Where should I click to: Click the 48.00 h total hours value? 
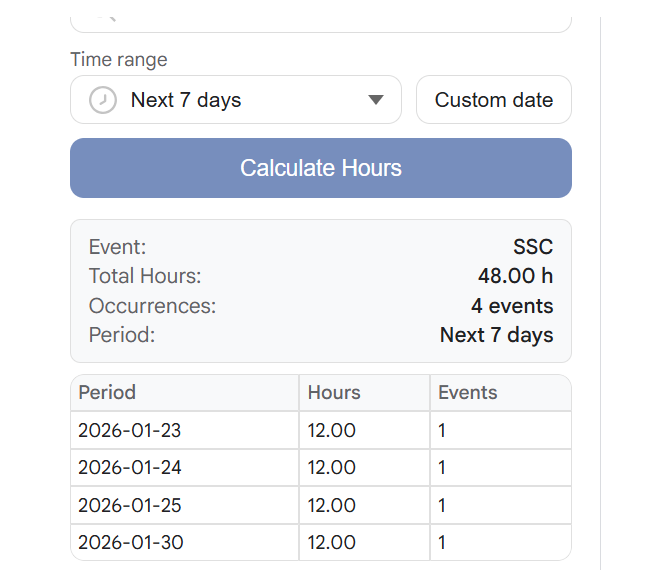(x=515, y=276)
